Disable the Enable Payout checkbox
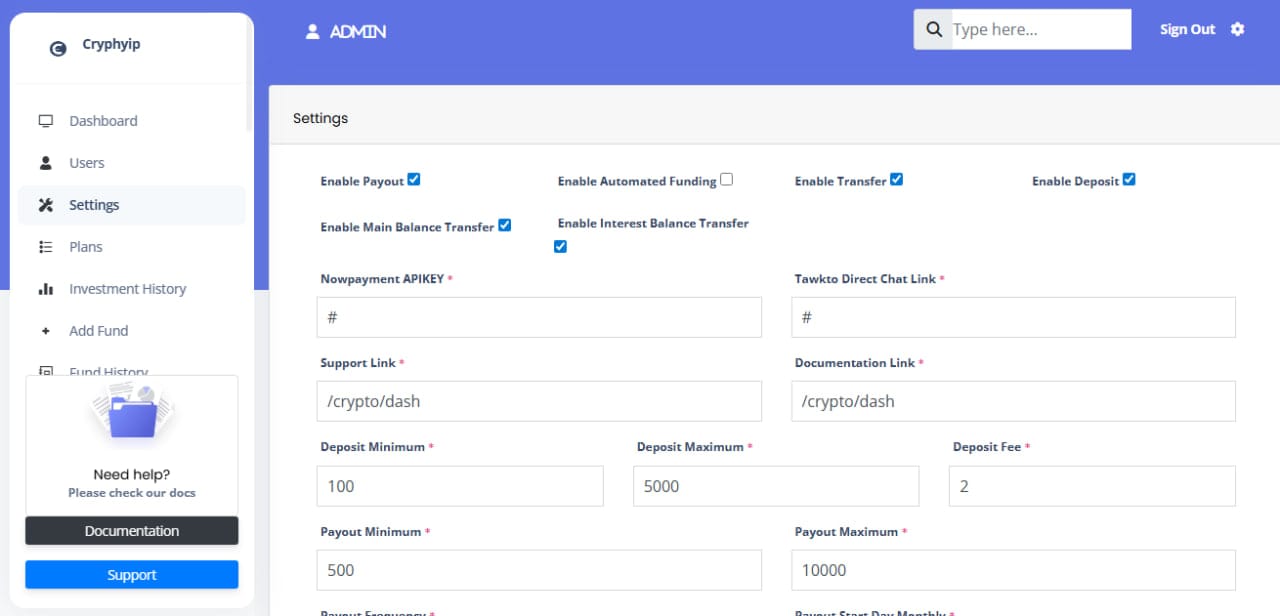1280x616 pixels. point(413,179)
